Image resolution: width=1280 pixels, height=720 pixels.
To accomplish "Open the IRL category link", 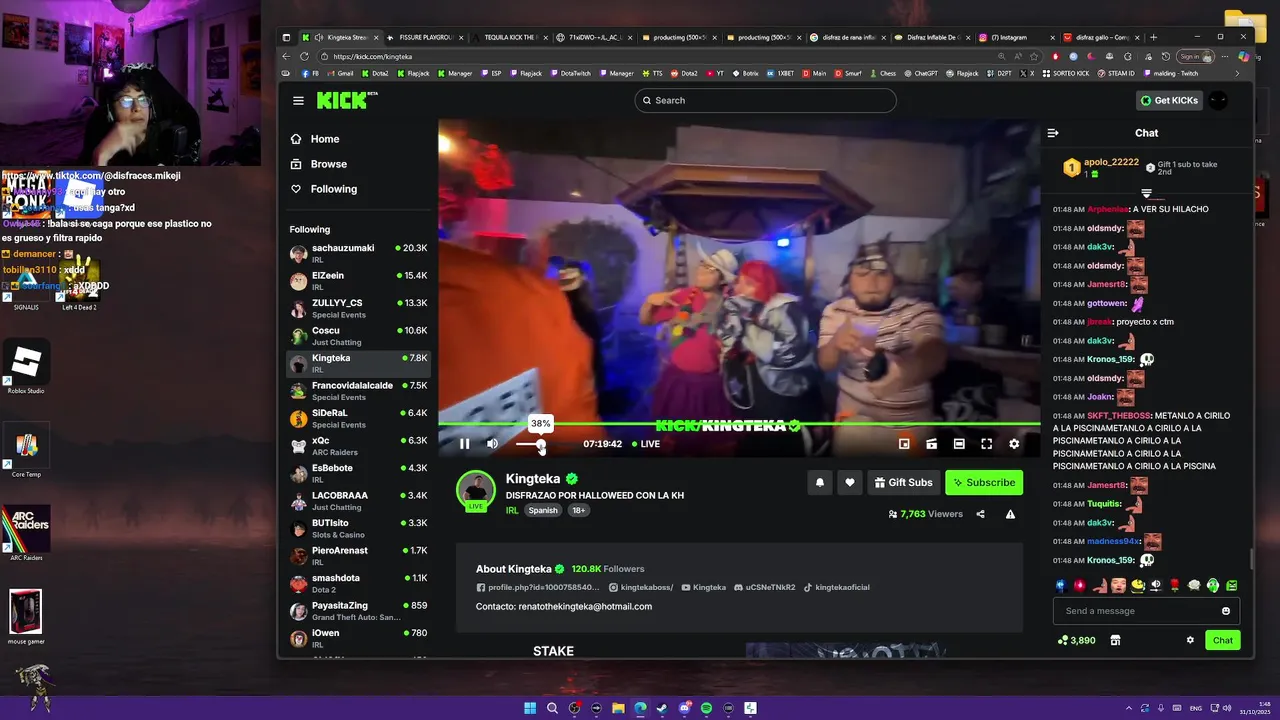I will tap(512, 510).
